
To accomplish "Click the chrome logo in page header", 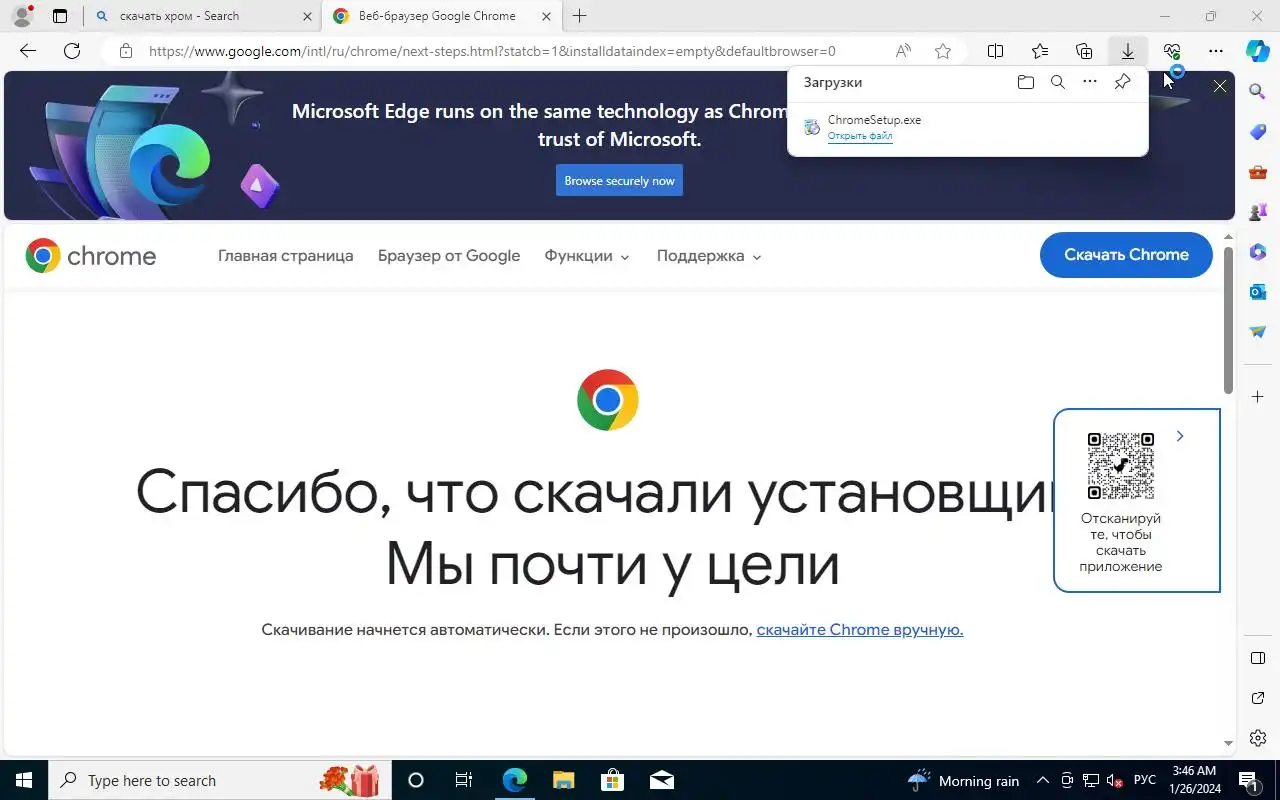I will click(91, 256).
